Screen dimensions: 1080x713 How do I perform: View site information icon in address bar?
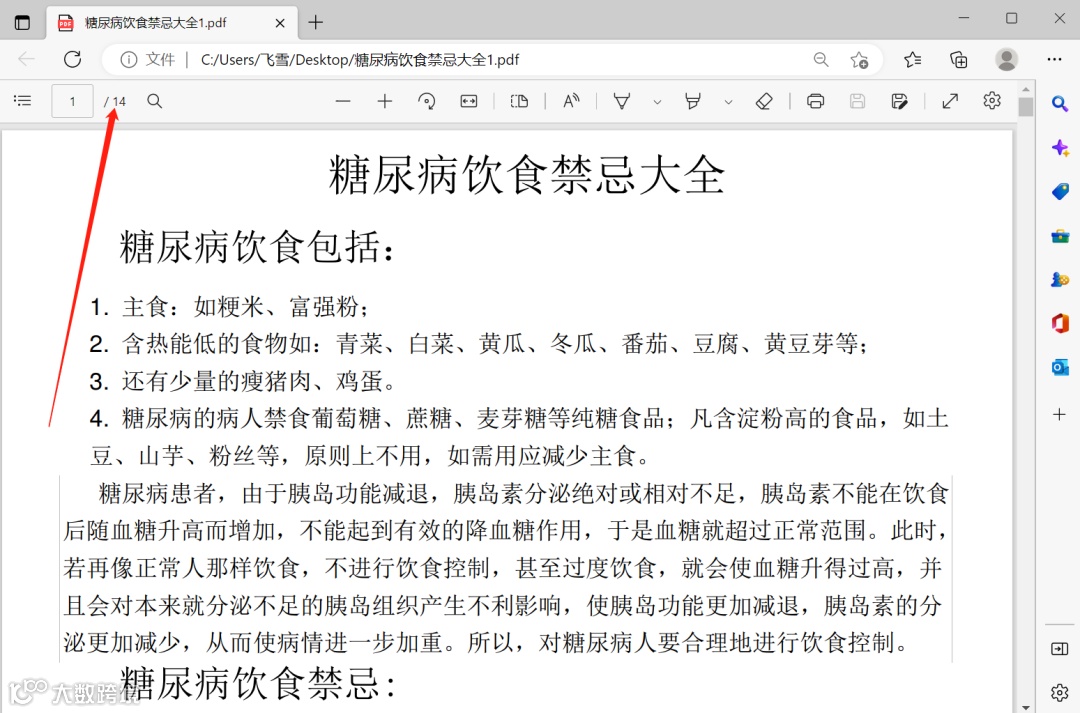[x=128, y=60]
